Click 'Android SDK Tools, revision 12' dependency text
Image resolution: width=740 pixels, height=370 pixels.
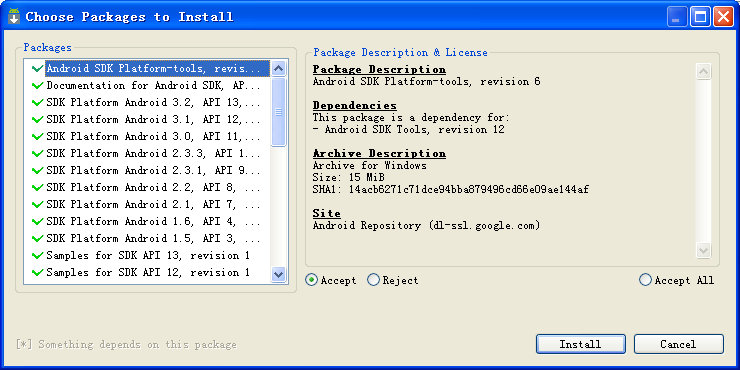(414, 129)
